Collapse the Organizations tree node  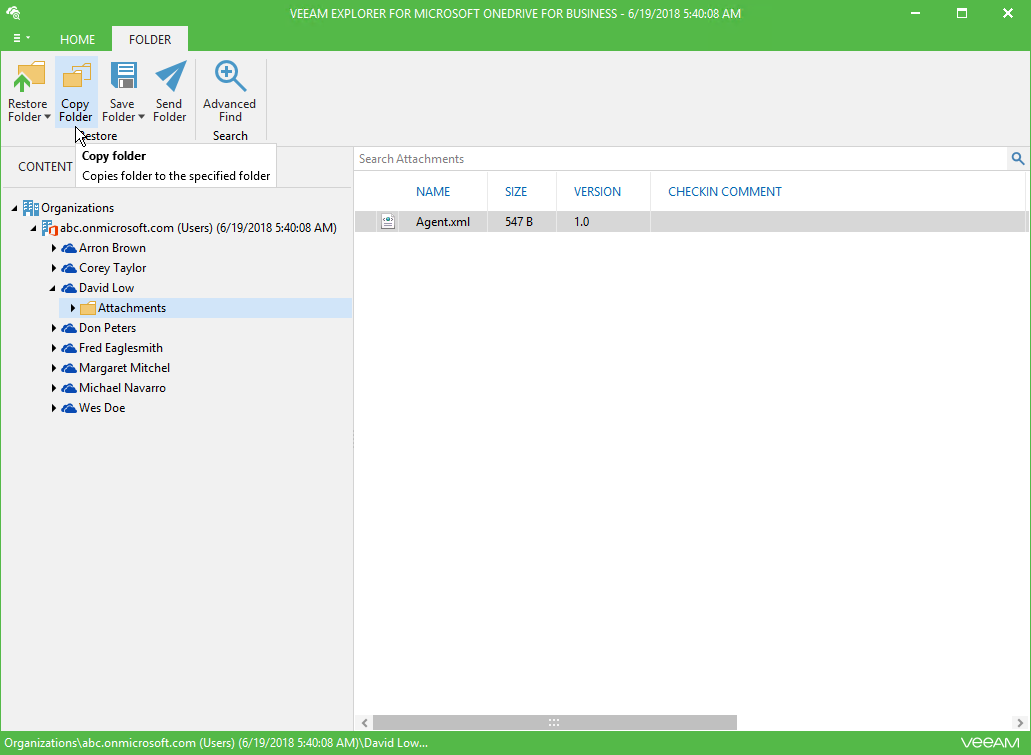tap(14, 208)
